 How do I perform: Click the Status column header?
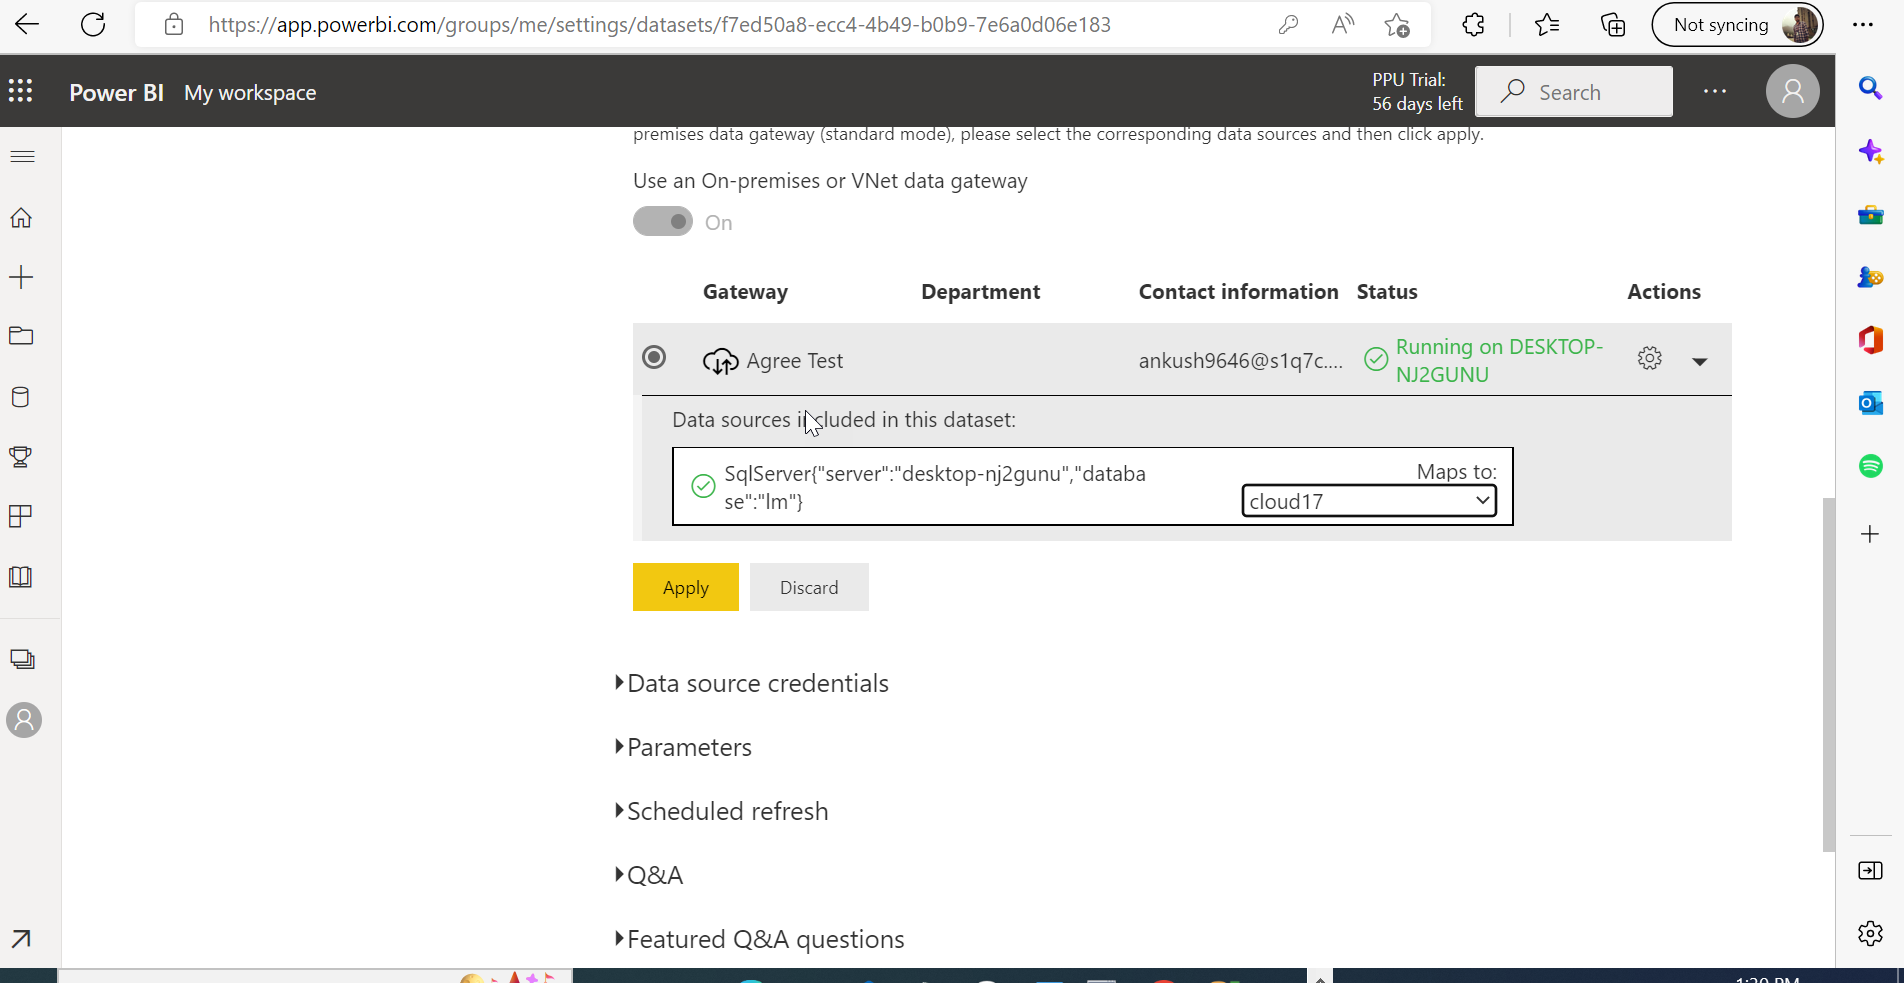pyautogui.click(x=1387, y=292)
